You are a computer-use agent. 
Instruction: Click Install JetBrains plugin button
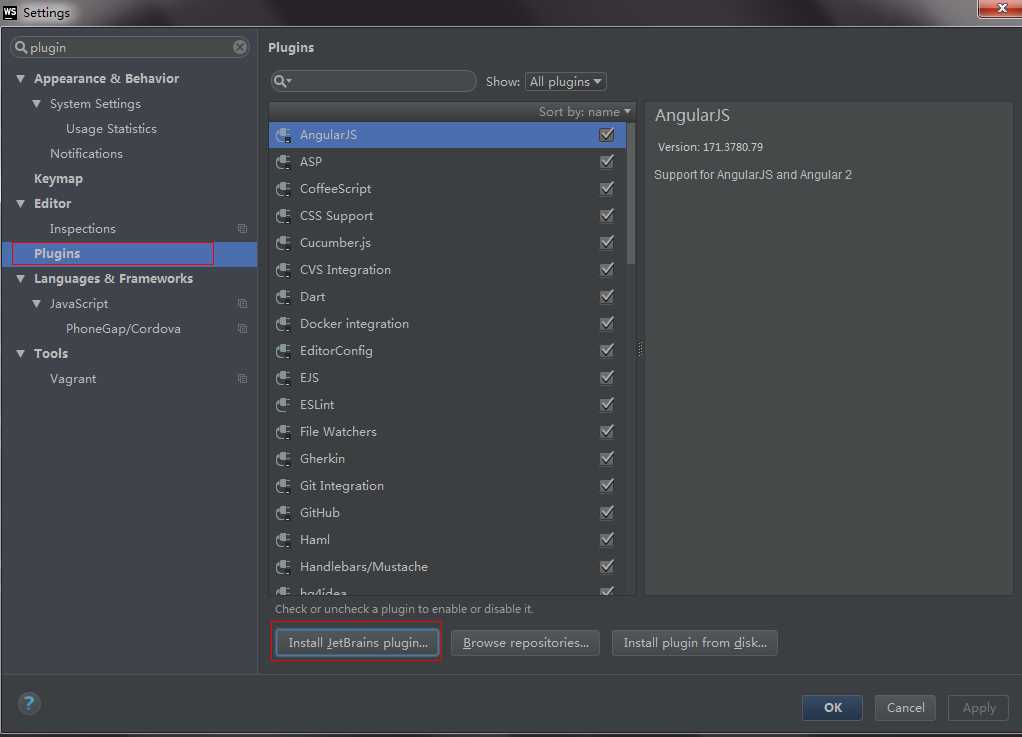pyautogui.click(x=358, y=643)
